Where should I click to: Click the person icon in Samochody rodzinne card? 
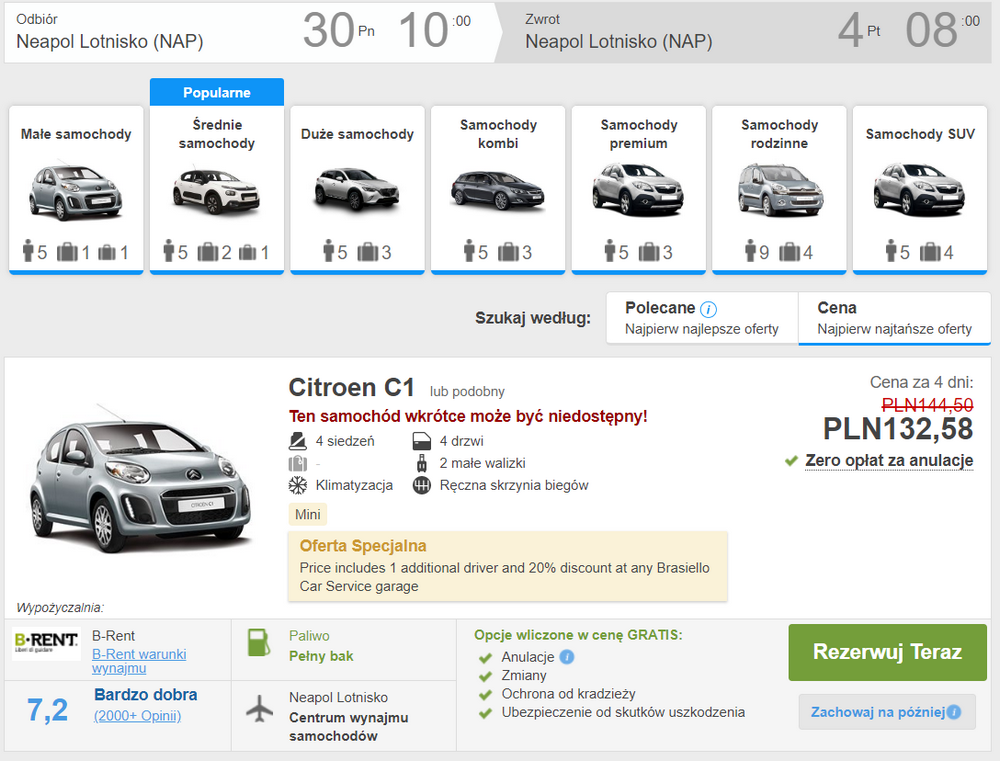point(750,251)
